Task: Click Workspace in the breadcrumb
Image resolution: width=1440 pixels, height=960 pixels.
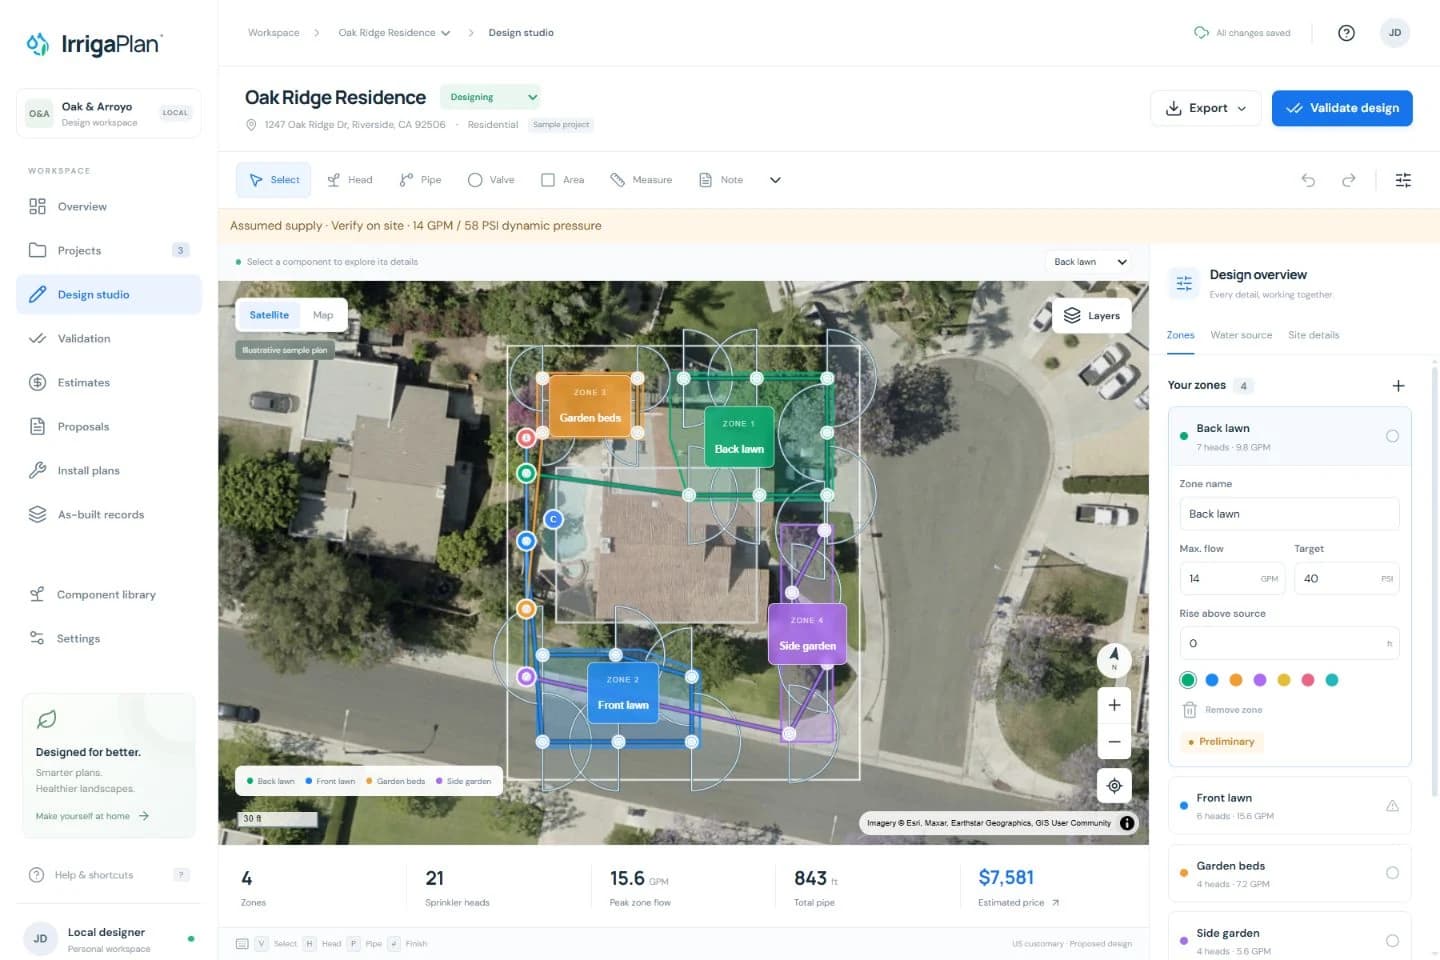Action: pos(273,33)
